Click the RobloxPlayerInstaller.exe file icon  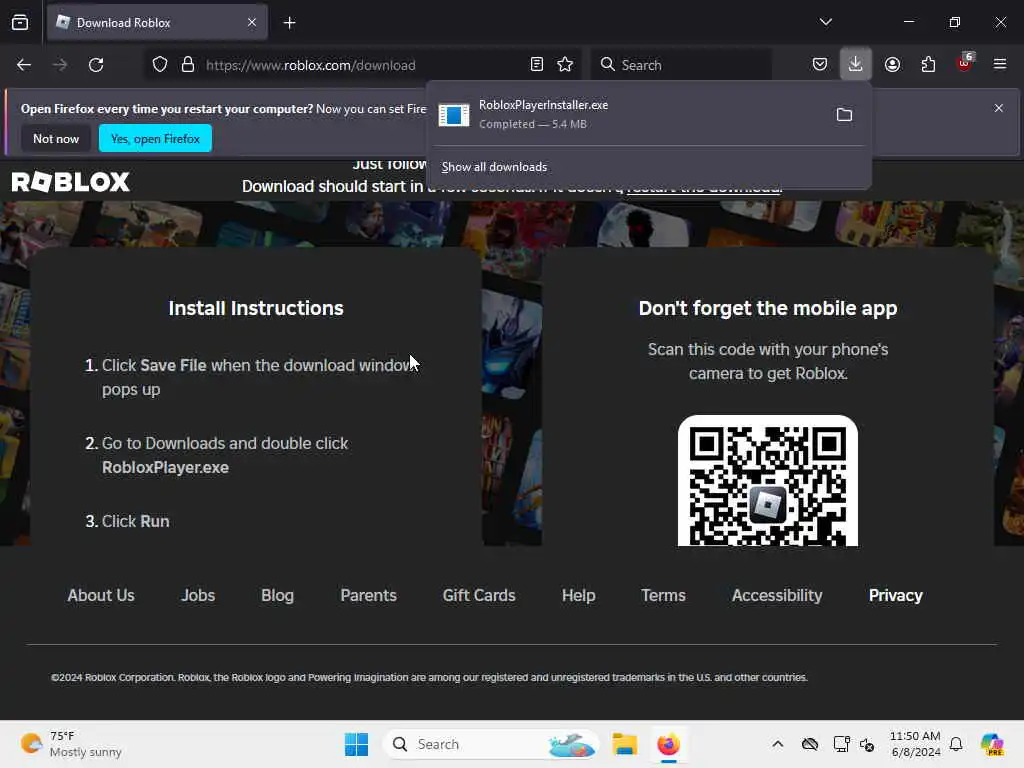tap(454, 115)
